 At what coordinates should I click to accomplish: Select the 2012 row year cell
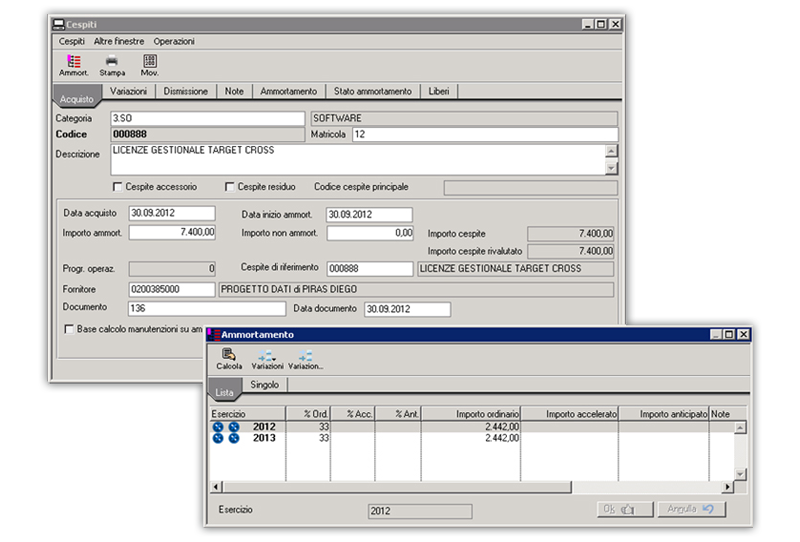(264, 427)
